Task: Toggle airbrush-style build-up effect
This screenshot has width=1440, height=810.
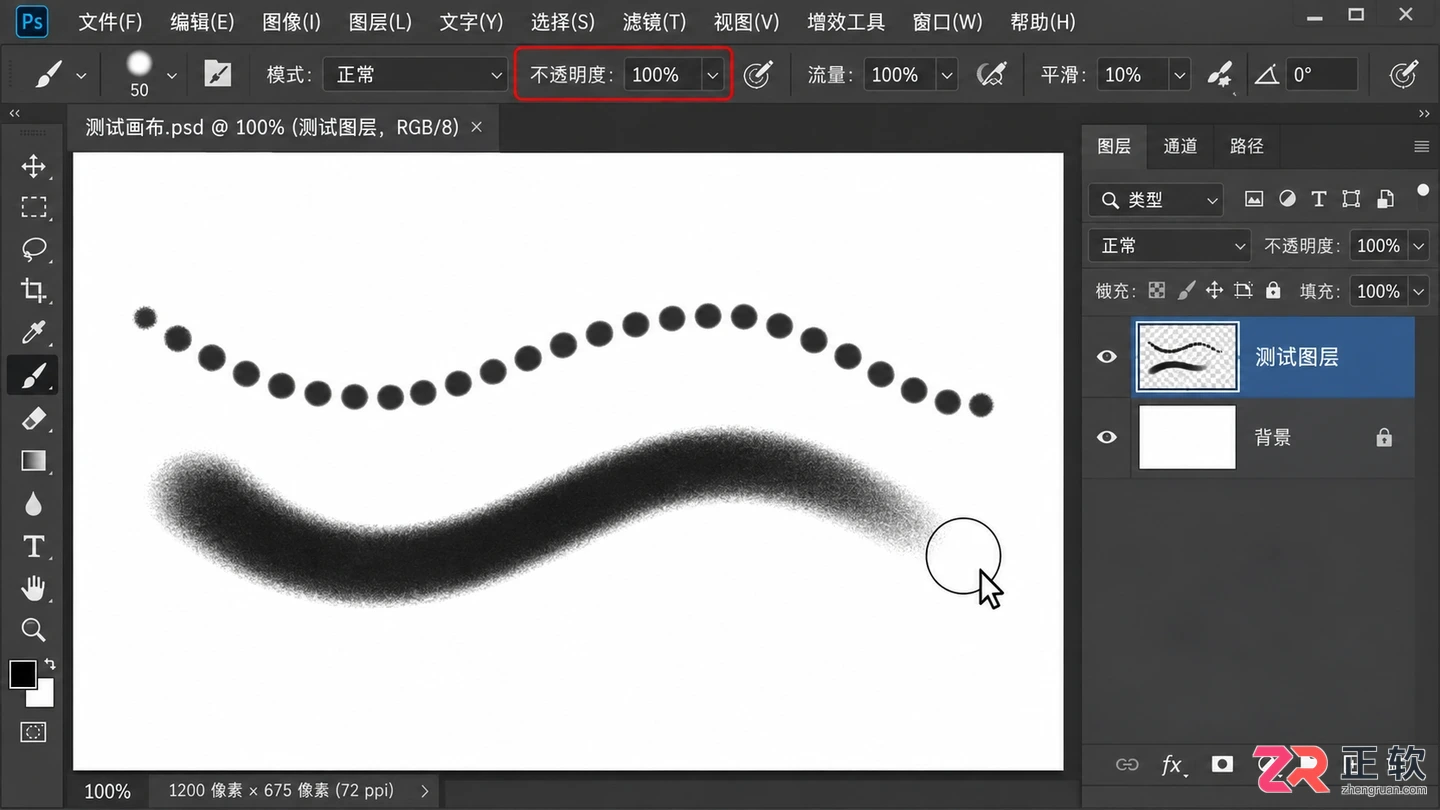Action: 991,74
